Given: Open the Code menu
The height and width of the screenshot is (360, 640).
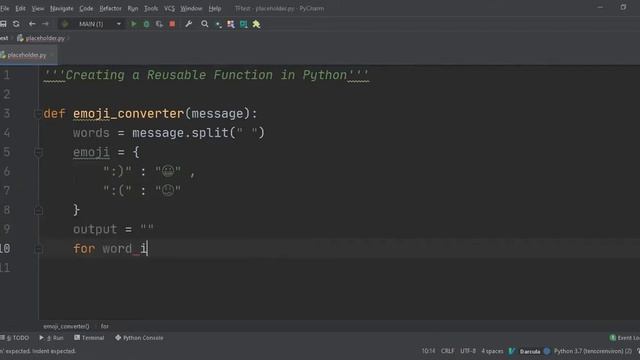Looking at the screenshot, I should tap(86, 8).
